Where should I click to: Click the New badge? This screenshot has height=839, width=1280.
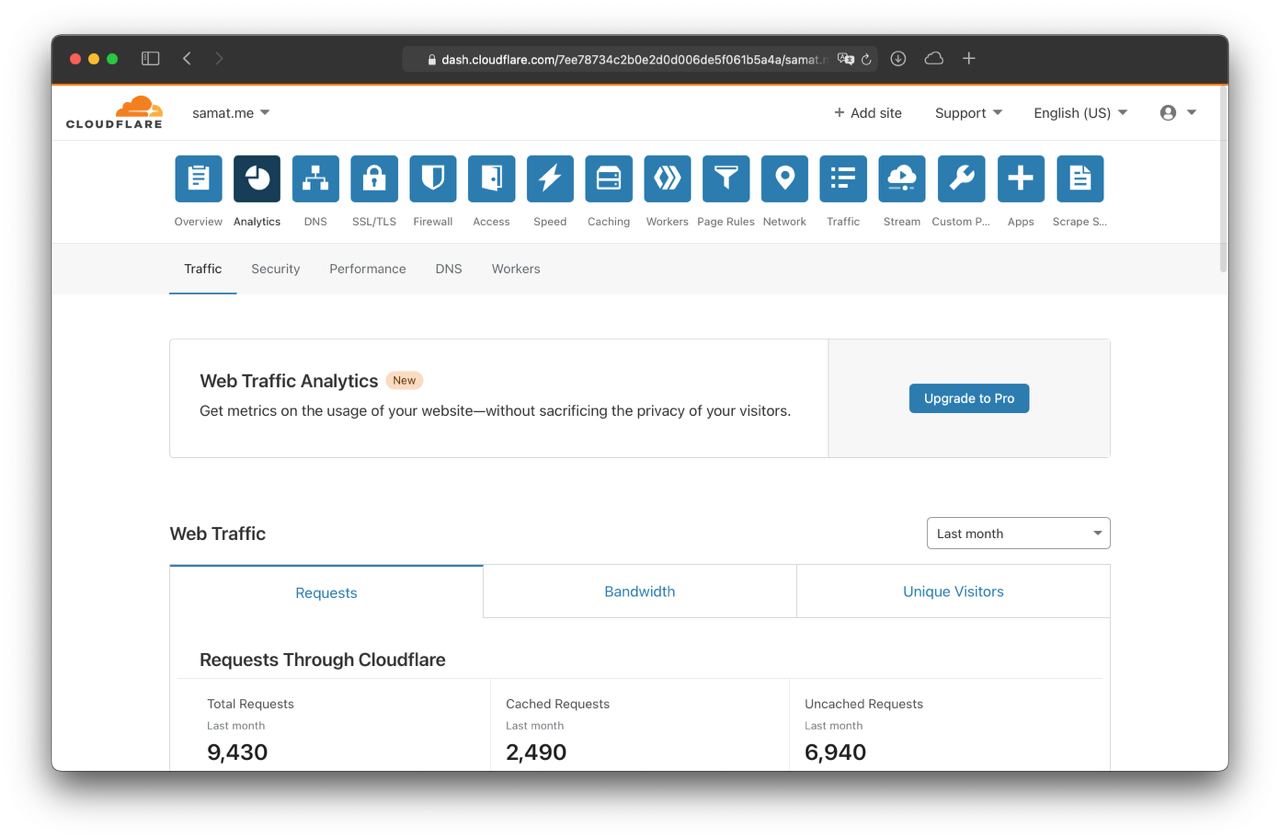point(404,380)
